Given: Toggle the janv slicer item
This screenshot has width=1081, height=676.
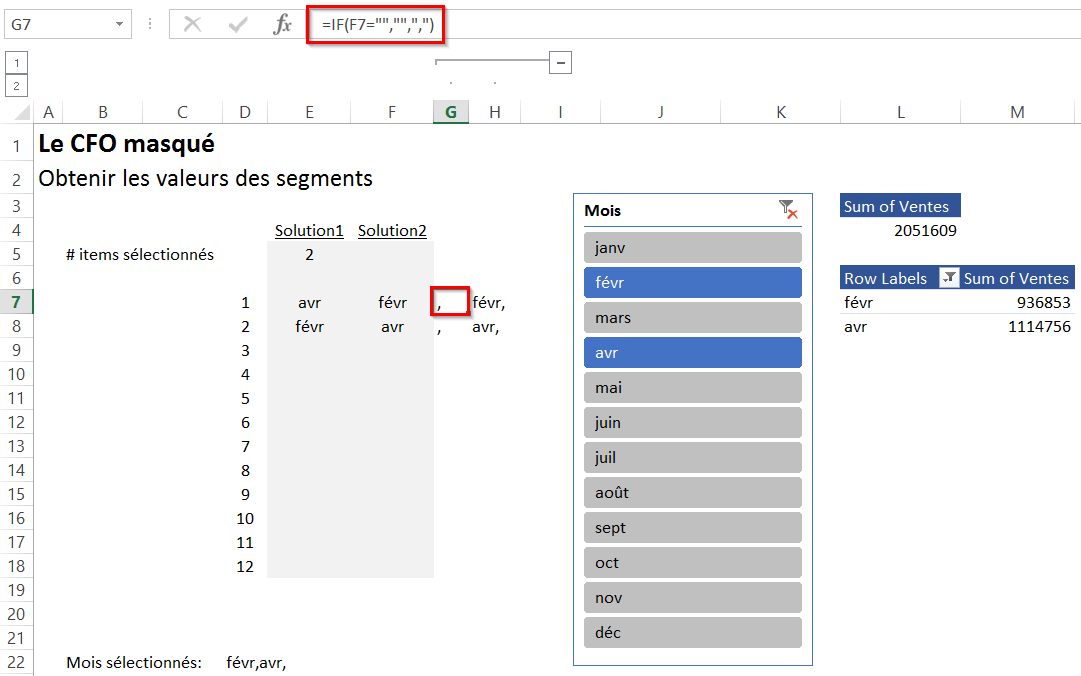Looking at the screenshot, I should (x=693, y=247).
